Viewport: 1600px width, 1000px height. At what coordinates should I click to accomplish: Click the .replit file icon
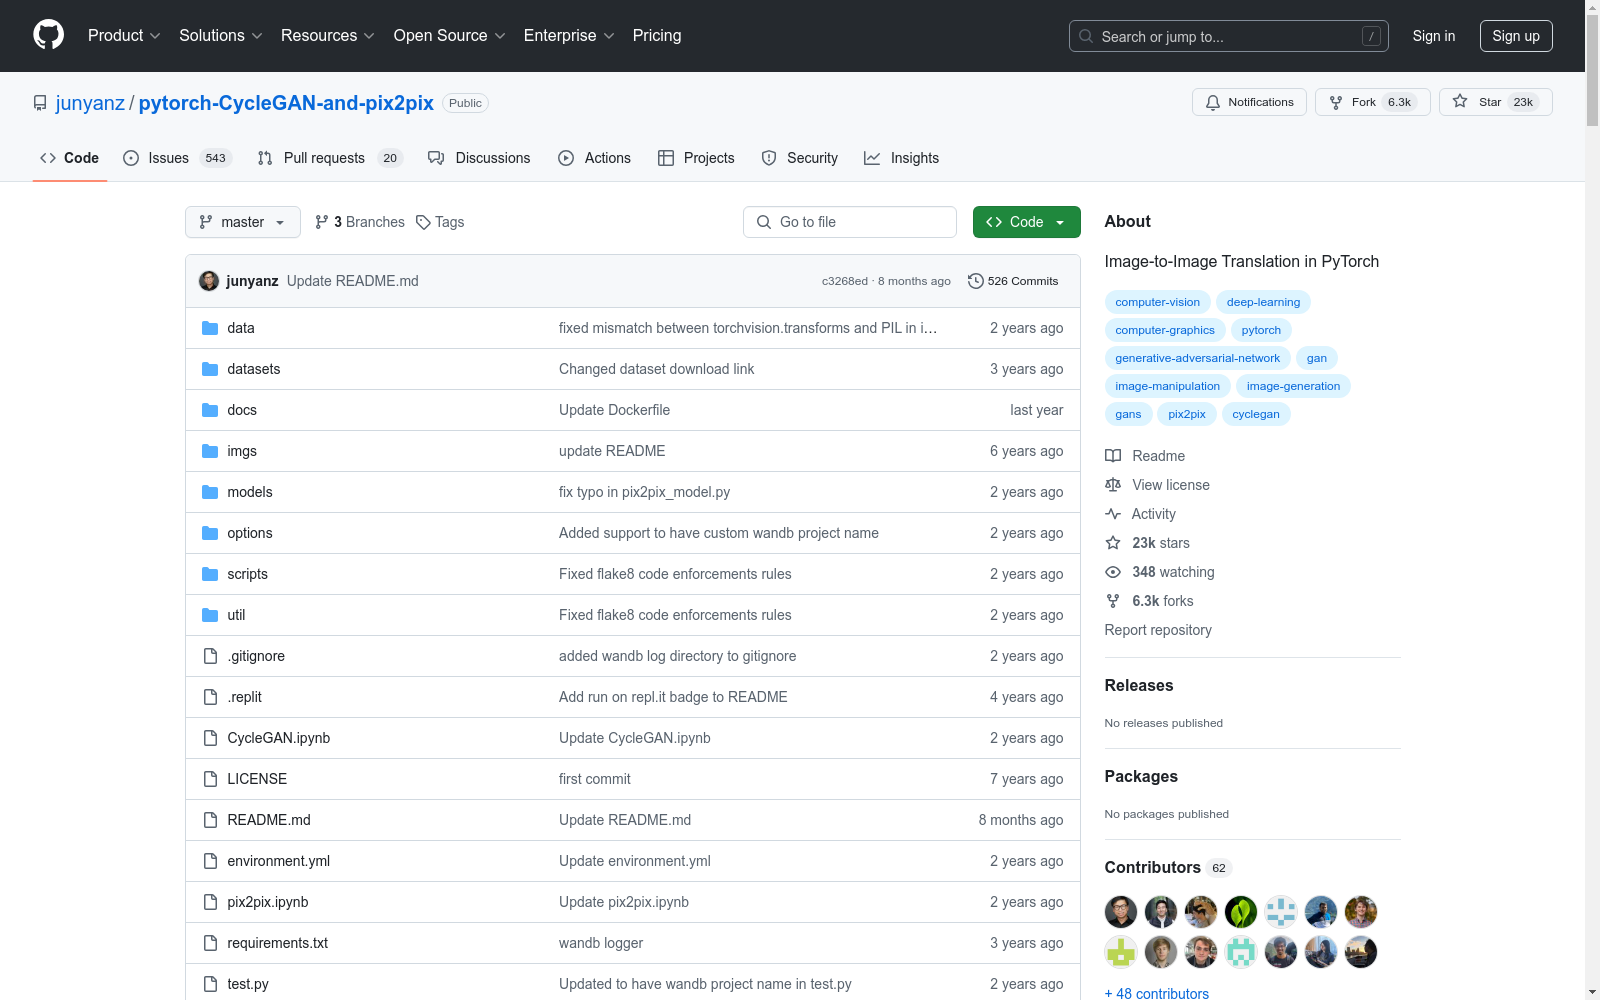click(210, 697)
